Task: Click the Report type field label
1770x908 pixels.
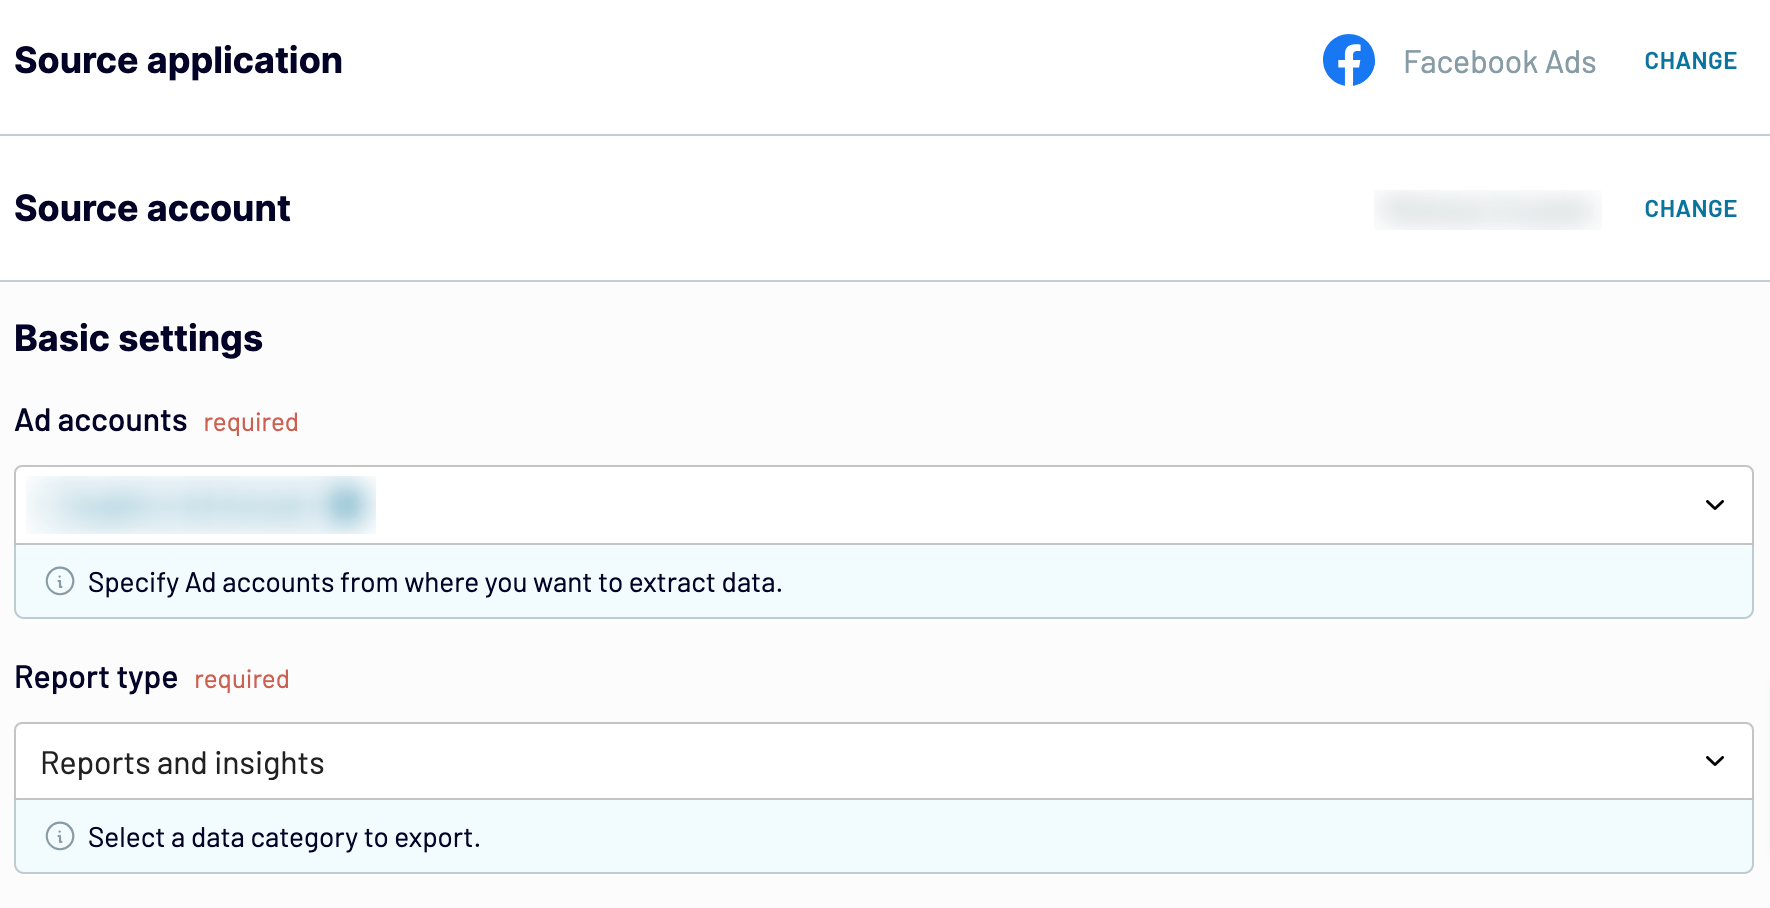Action: (x=96, y=678)
